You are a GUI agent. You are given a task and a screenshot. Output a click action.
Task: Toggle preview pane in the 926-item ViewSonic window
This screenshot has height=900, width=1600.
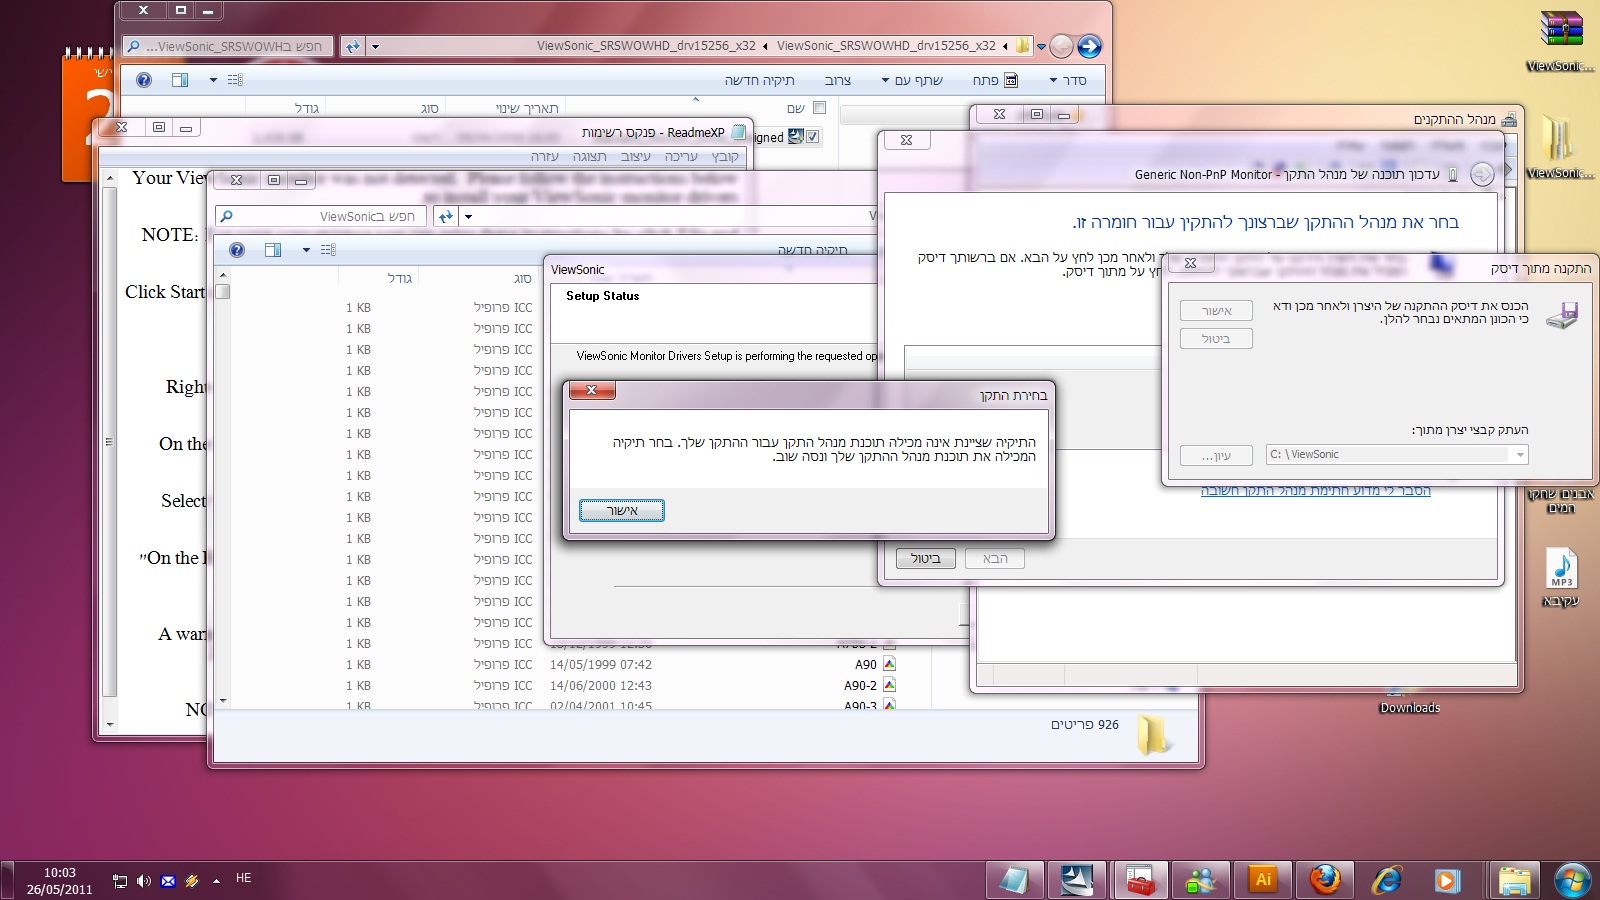tap(273, 250)
